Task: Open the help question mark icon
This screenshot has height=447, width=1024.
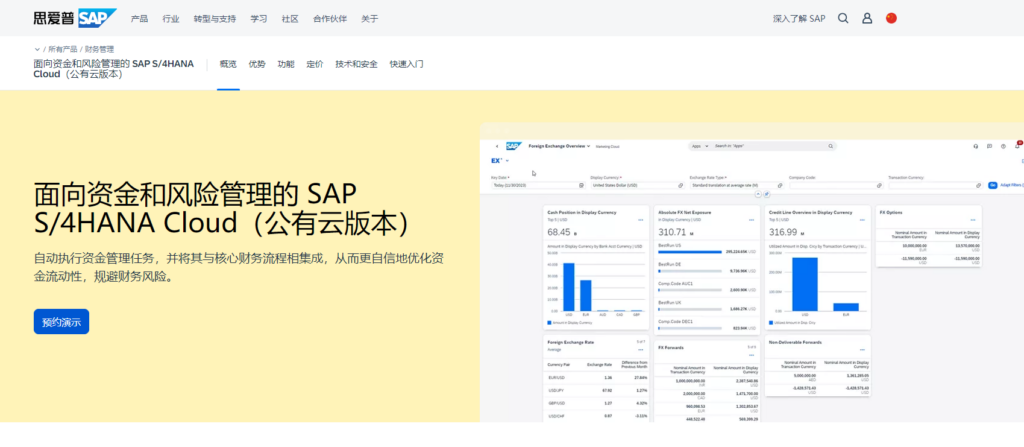Action: (x=1003, y=146)
